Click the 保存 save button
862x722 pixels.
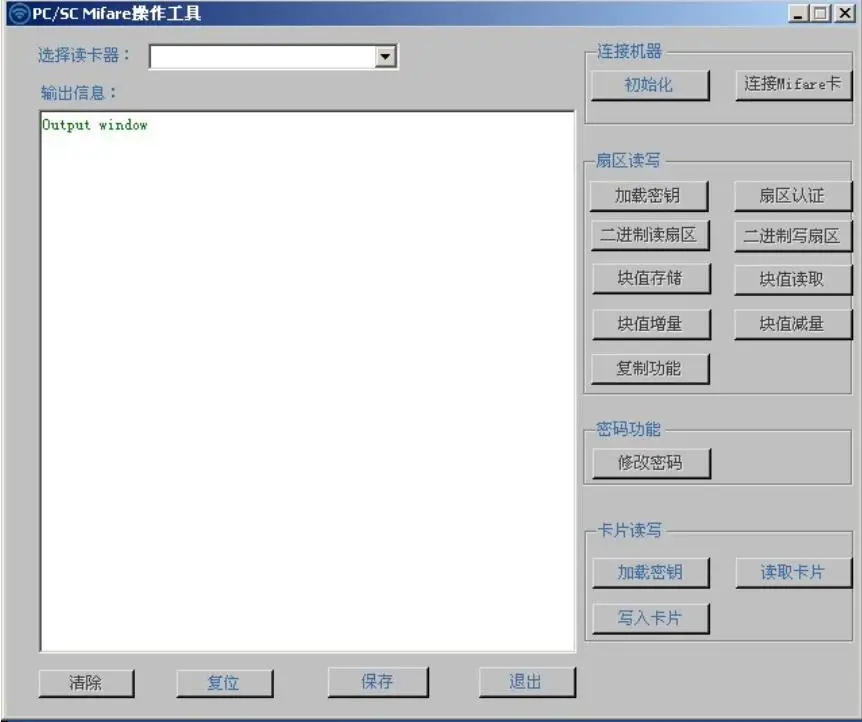click(x=378, y=682)
